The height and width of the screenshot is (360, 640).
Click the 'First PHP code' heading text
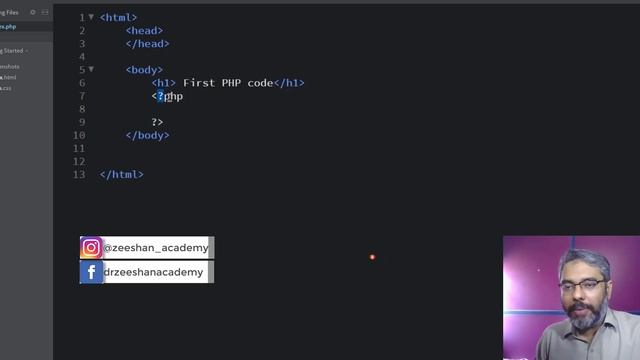228,83
